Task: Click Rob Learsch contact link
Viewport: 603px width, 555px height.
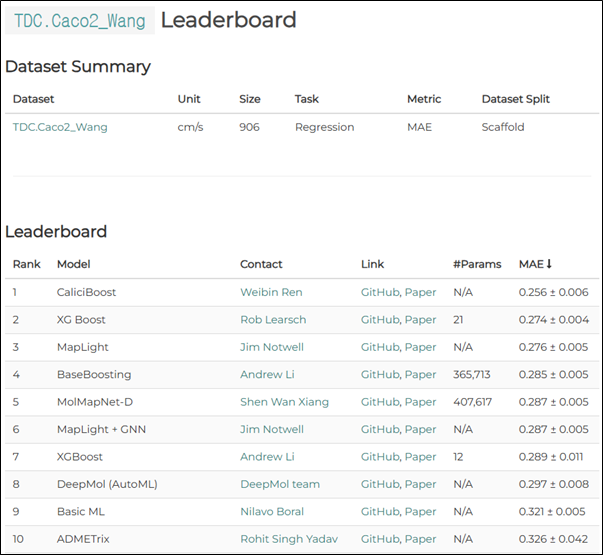Action: 274,320
